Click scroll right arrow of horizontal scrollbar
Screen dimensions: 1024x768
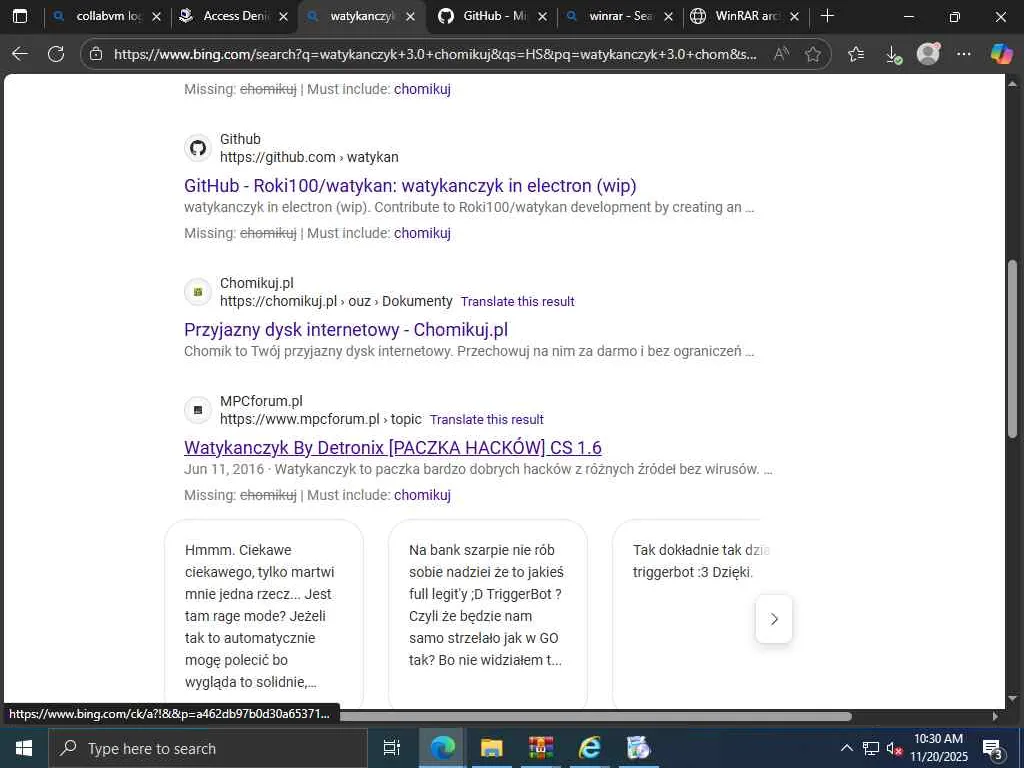click(x=995, y=716)
